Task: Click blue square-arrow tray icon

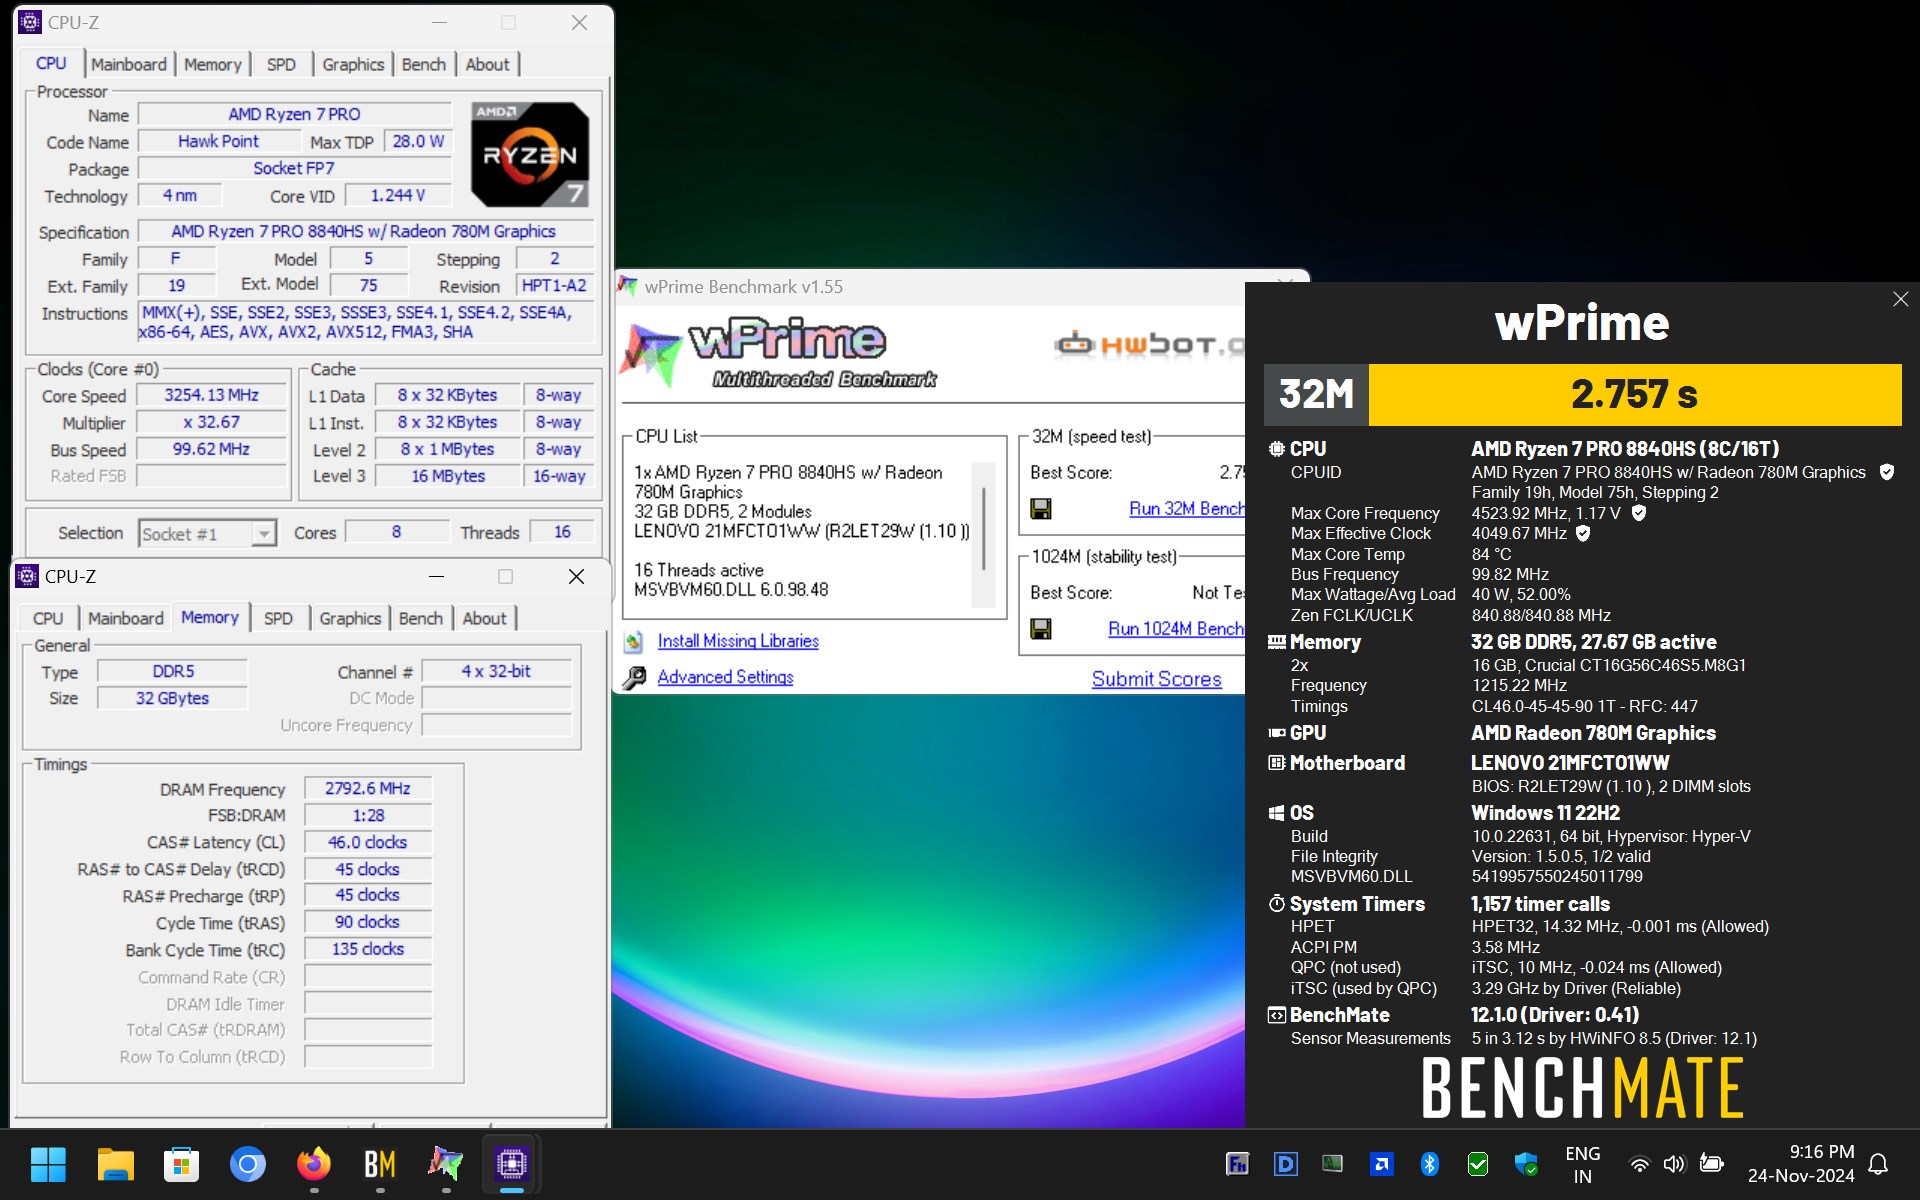Action: point(1382,1164)
